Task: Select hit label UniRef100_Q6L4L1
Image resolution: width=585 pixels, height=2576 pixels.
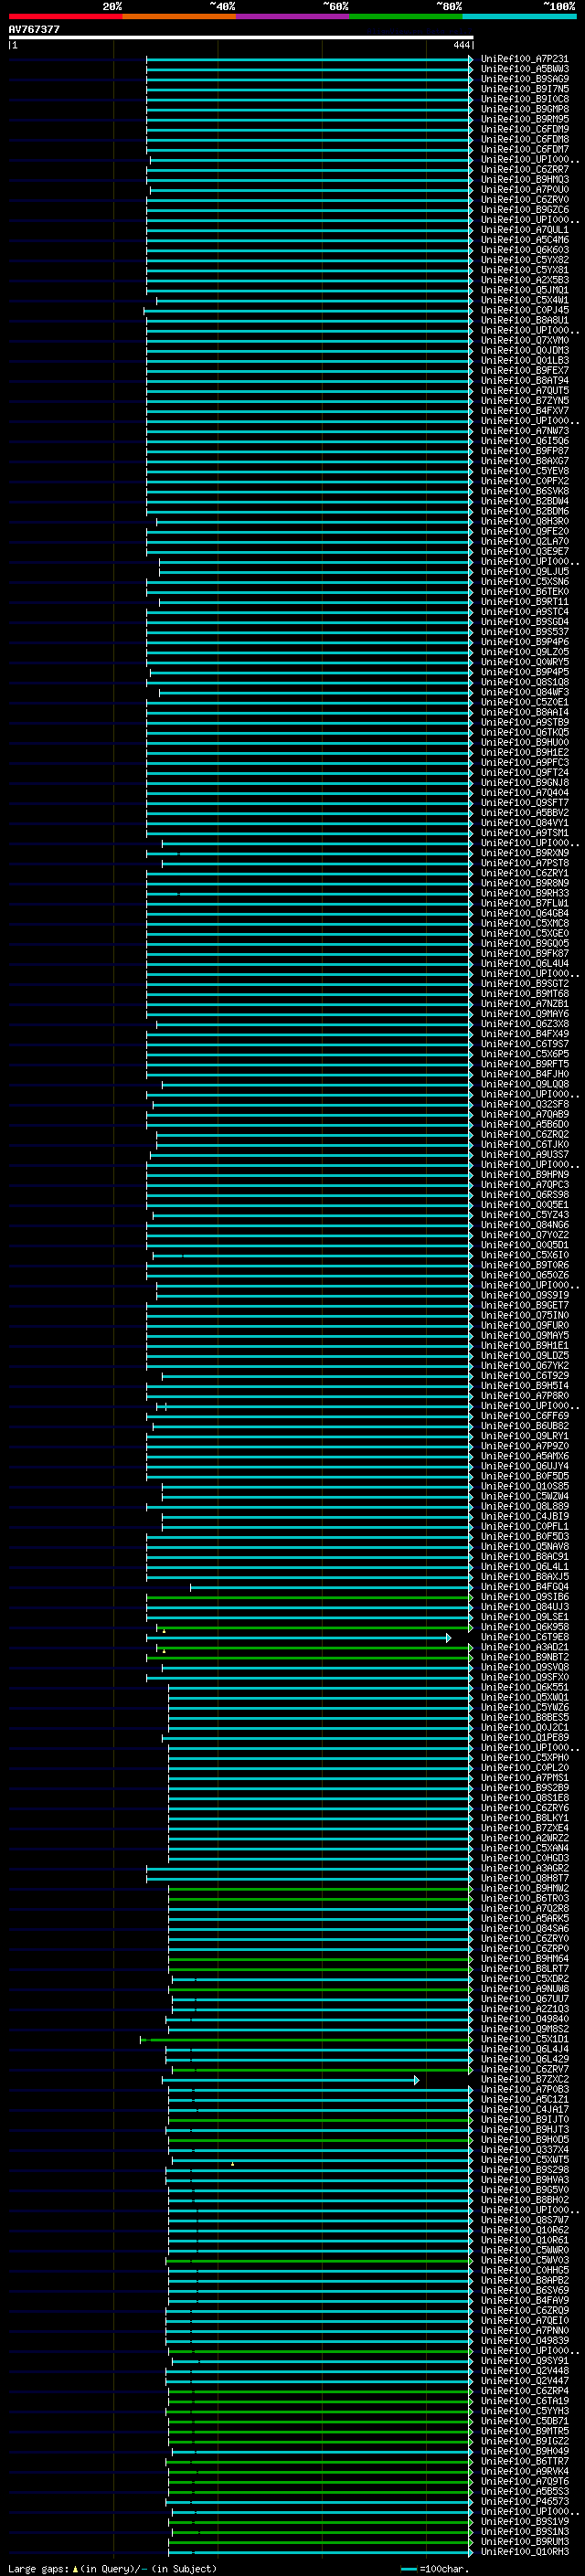Action: coord(524,1567)
